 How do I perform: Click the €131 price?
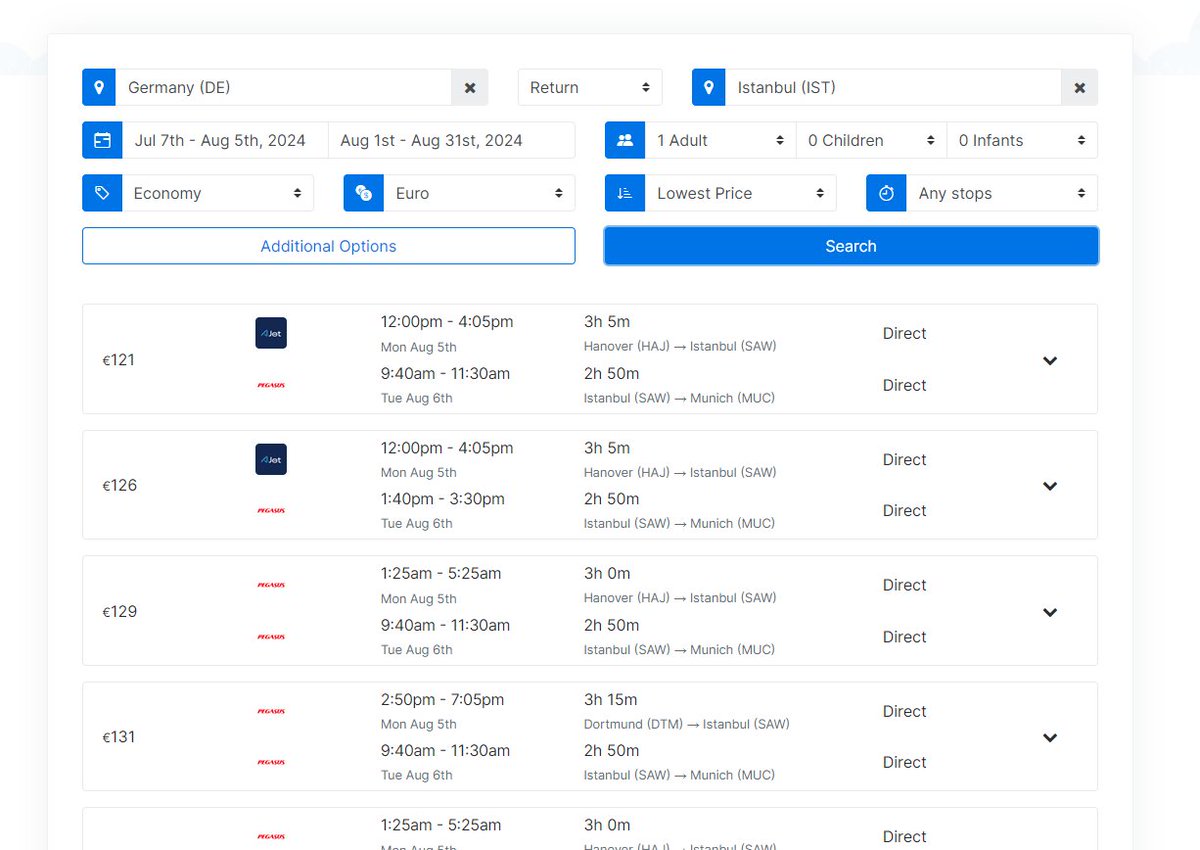[x=119, y=737]
